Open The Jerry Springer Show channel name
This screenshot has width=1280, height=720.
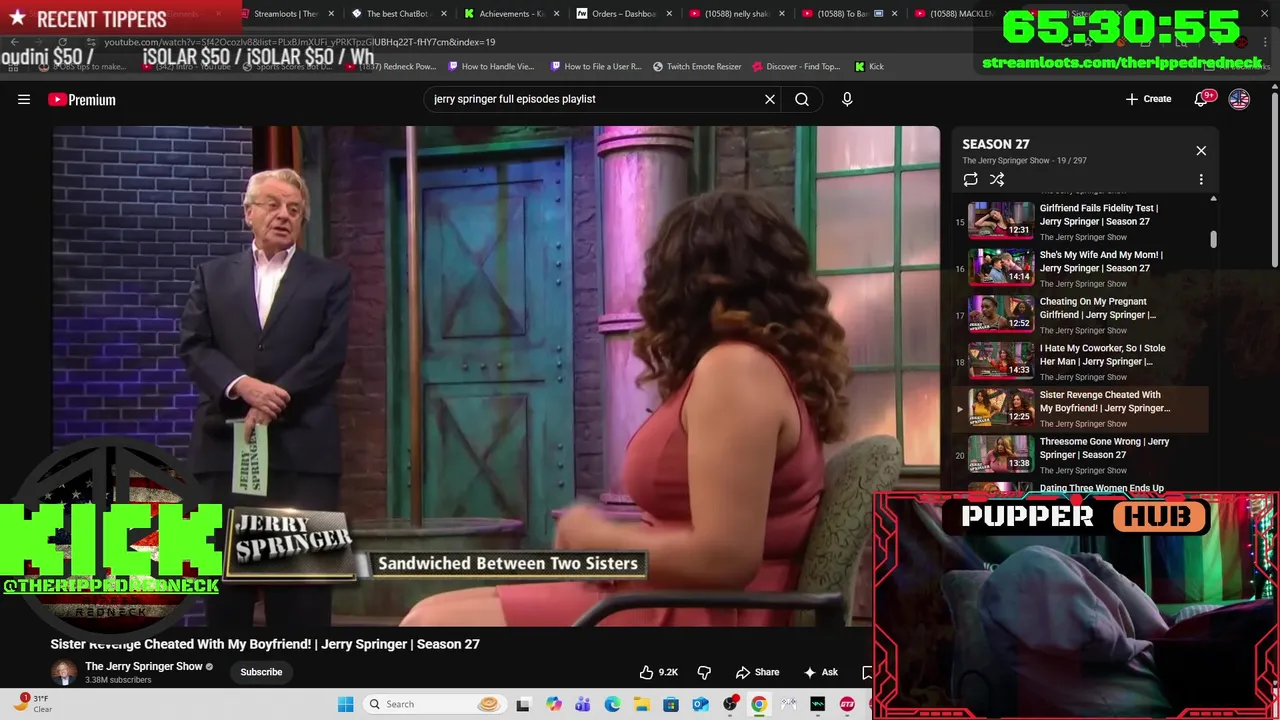[x=144, y=666]
